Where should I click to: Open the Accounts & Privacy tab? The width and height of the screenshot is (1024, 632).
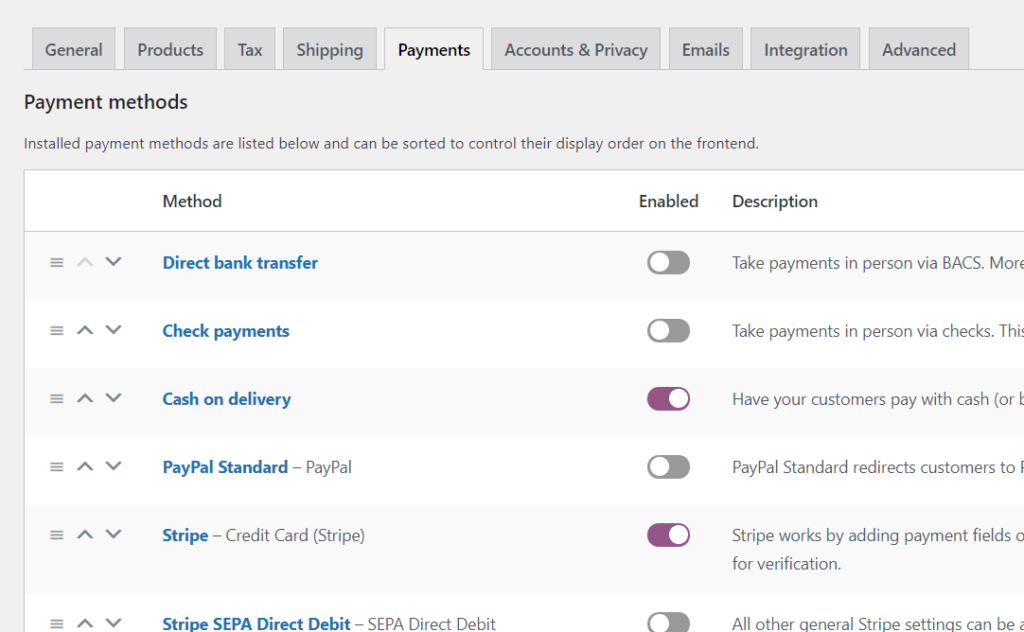point(575,50)
